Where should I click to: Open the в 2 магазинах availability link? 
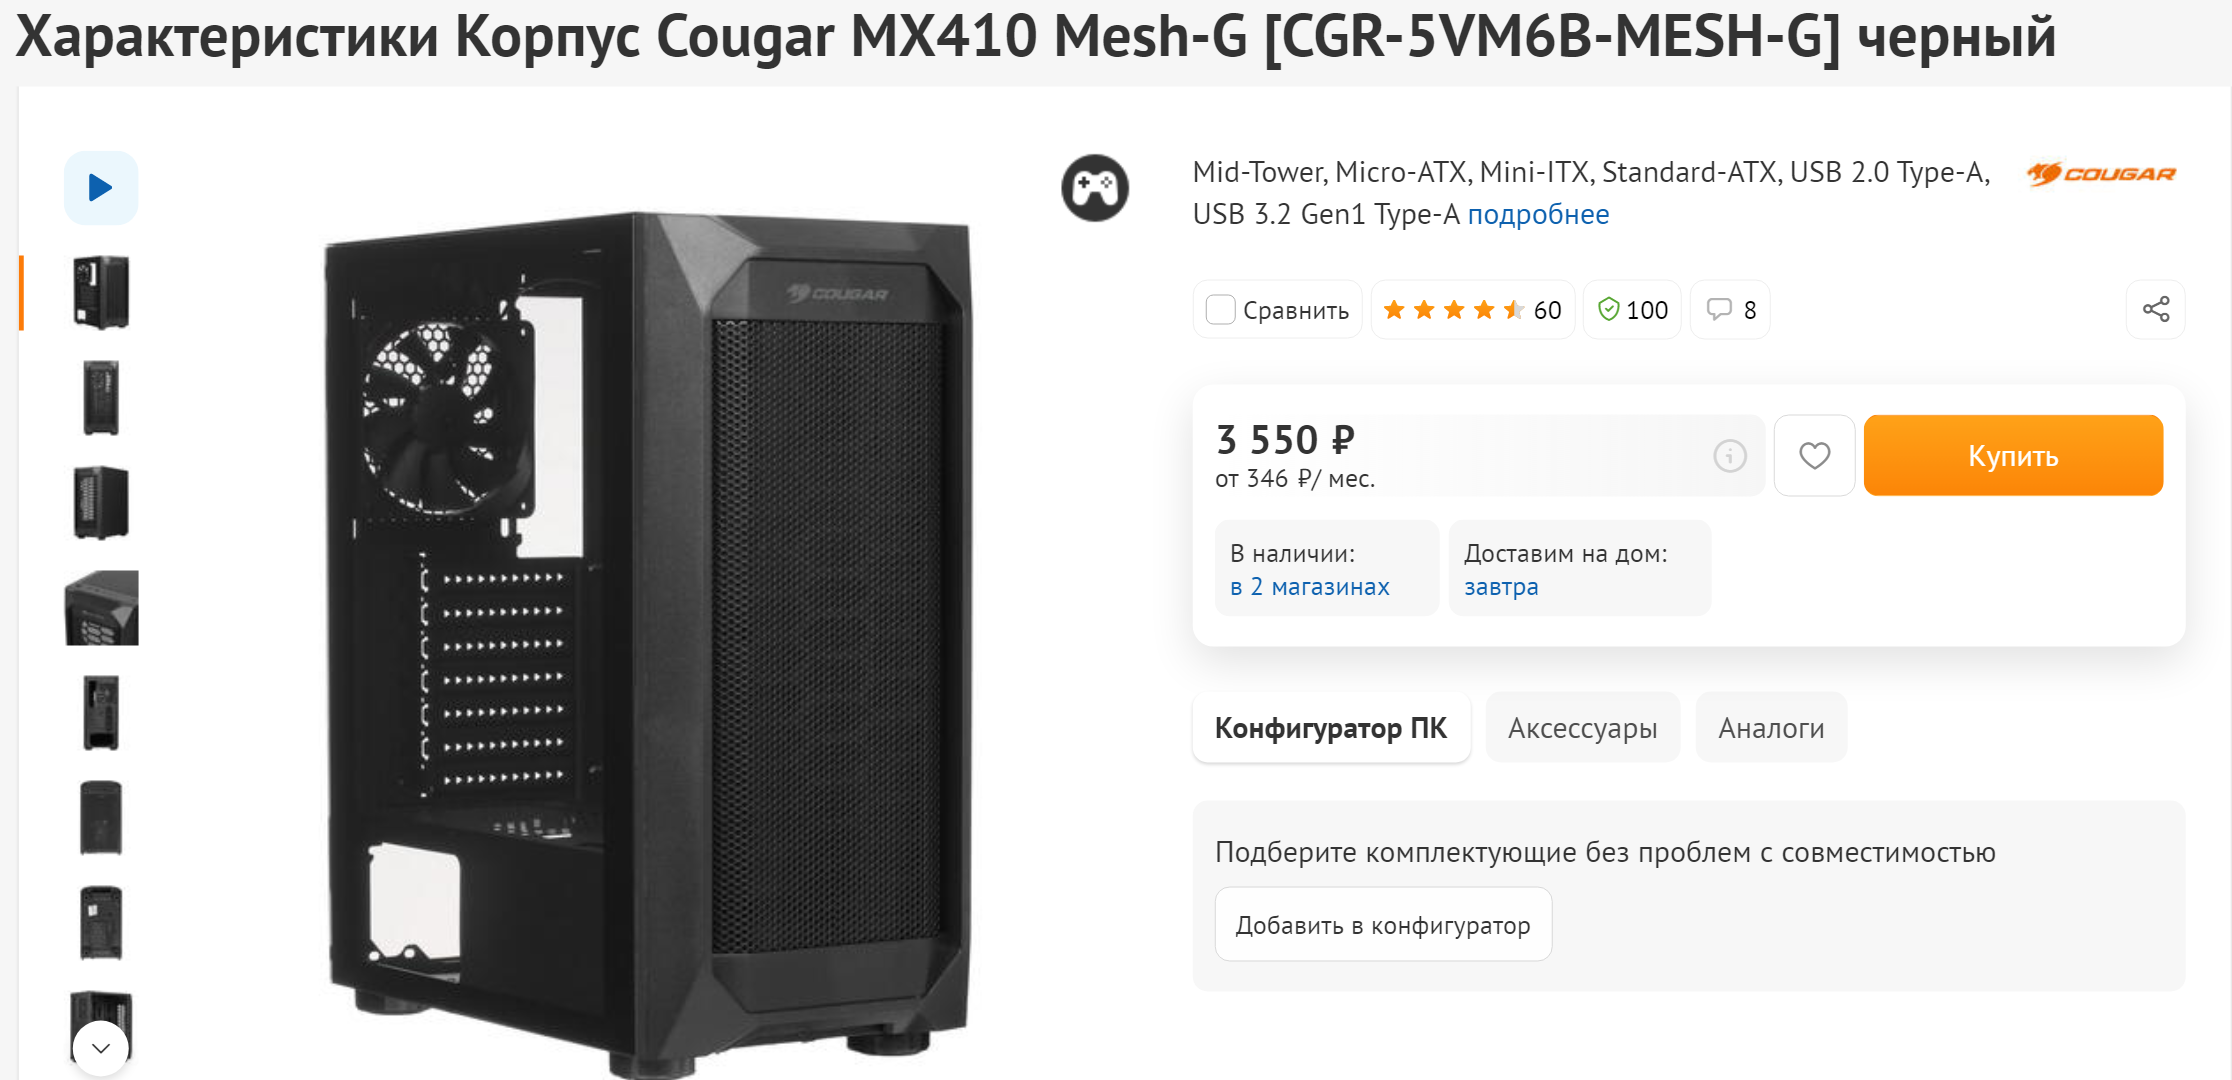click(1309, 587)
